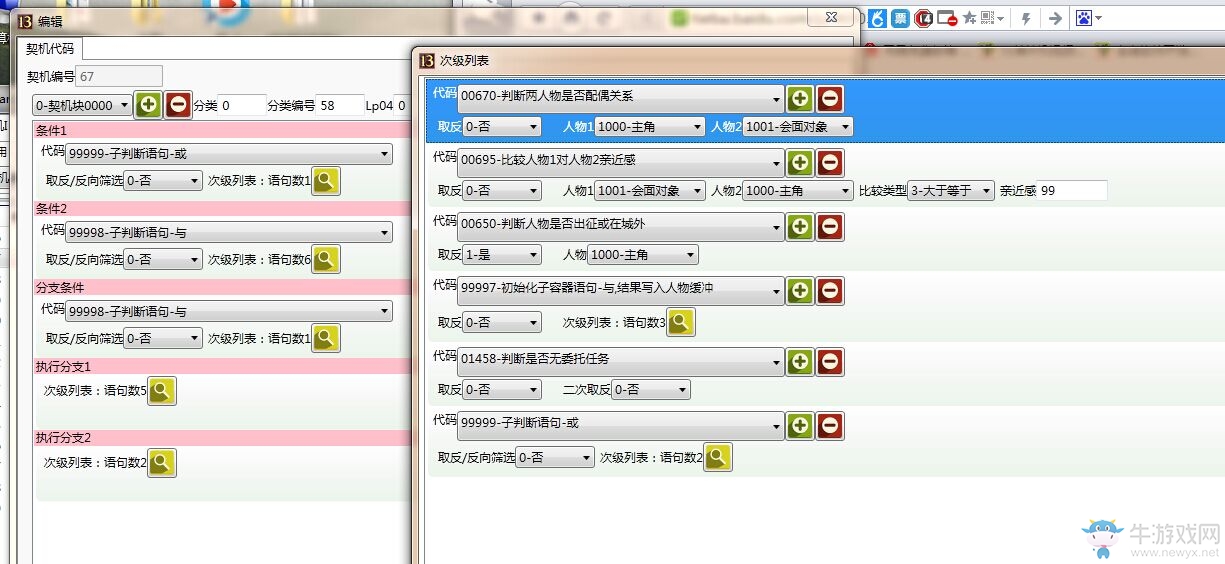
Task: Open 00650-判断人物是否出征或在城外 code dropdown
Action: (x=620, y=226)
